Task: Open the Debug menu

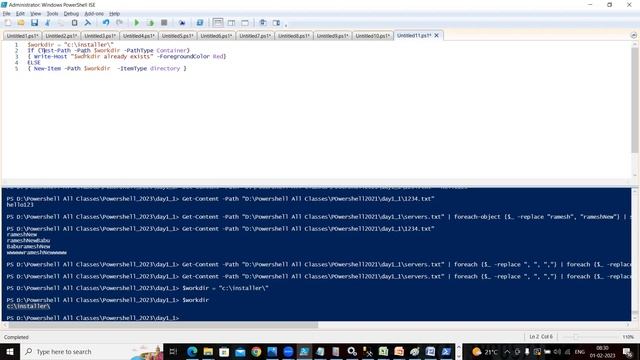Action: click(71, 13)
